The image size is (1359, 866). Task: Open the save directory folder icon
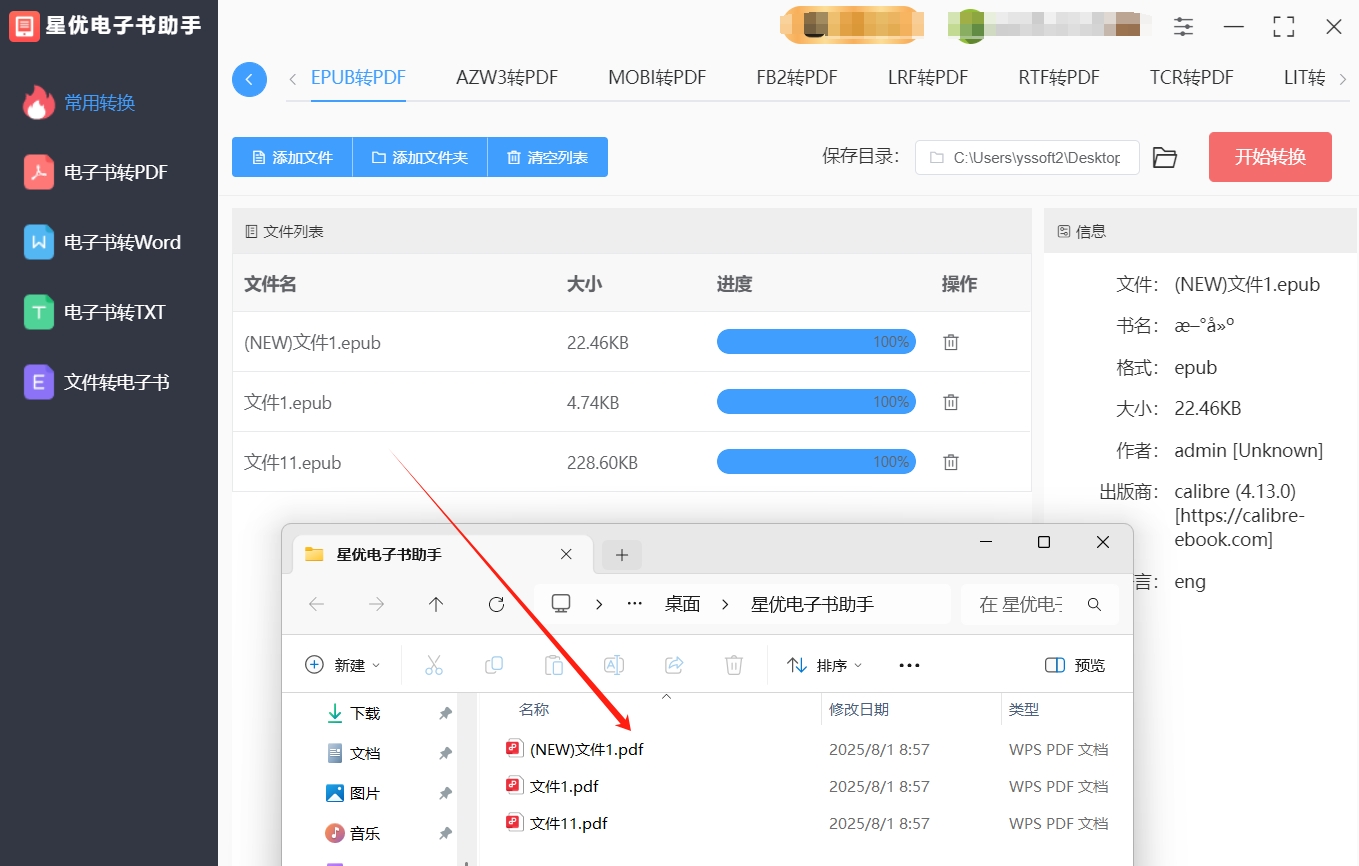click(1165, 158)
